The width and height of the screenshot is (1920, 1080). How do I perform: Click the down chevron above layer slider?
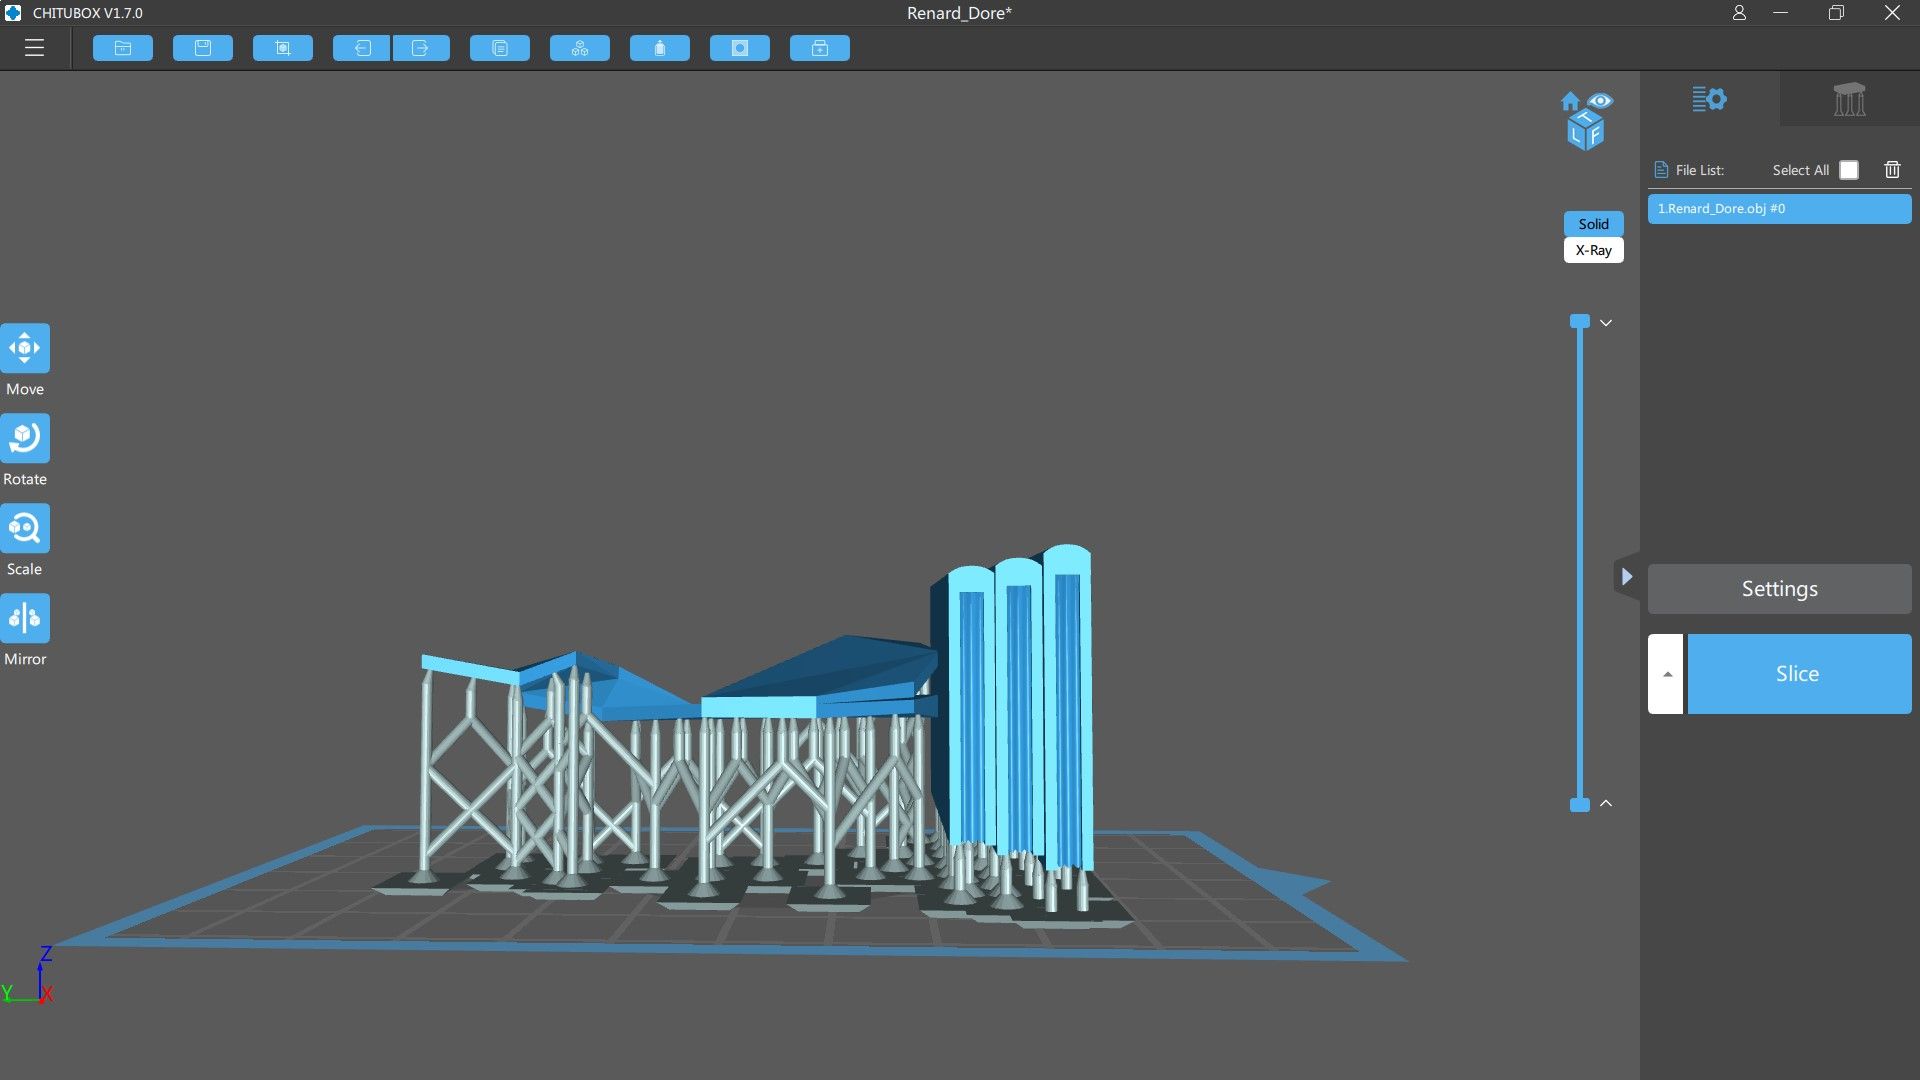click(1606, 323)
